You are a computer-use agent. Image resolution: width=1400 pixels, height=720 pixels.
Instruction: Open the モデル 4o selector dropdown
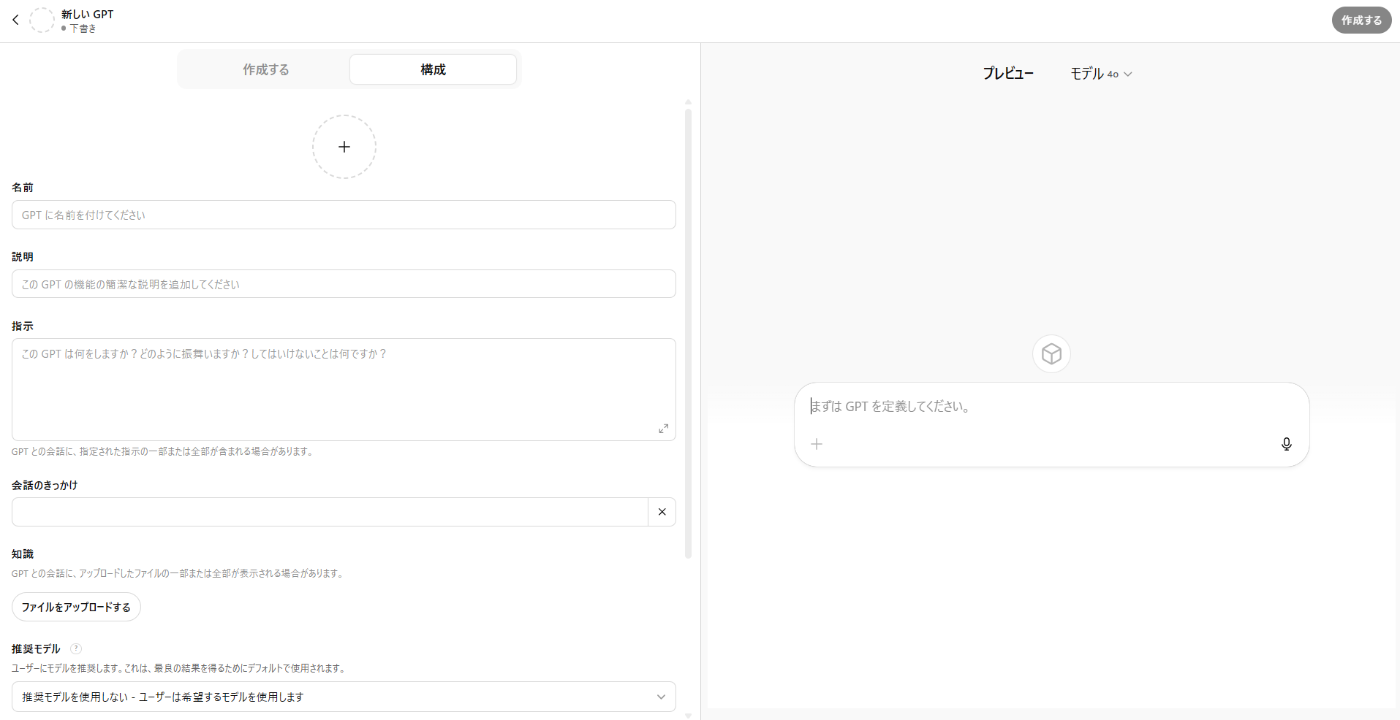pos(1101,74)
